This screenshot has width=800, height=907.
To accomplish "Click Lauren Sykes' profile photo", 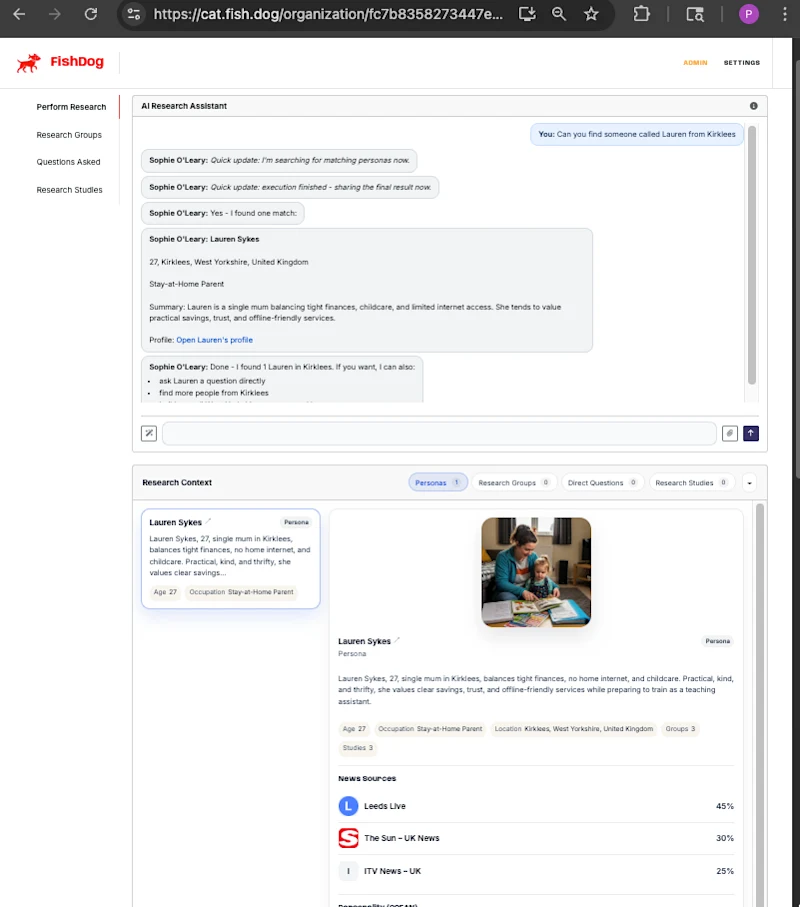I will click(536, 572).
